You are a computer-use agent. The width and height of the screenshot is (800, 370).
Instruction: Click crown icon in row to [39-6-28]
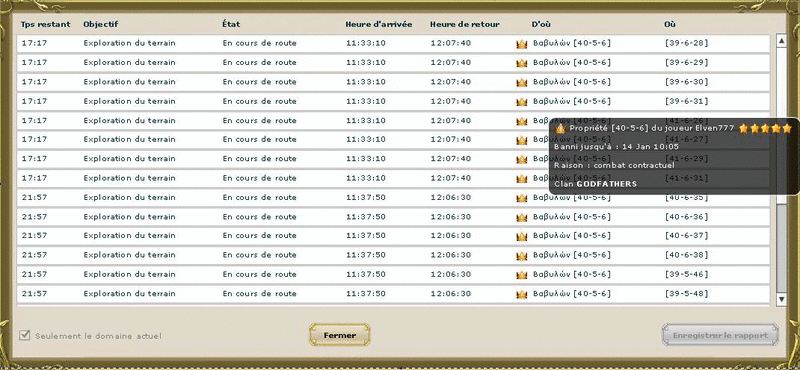pyautogui.click(x=521, y=44)
